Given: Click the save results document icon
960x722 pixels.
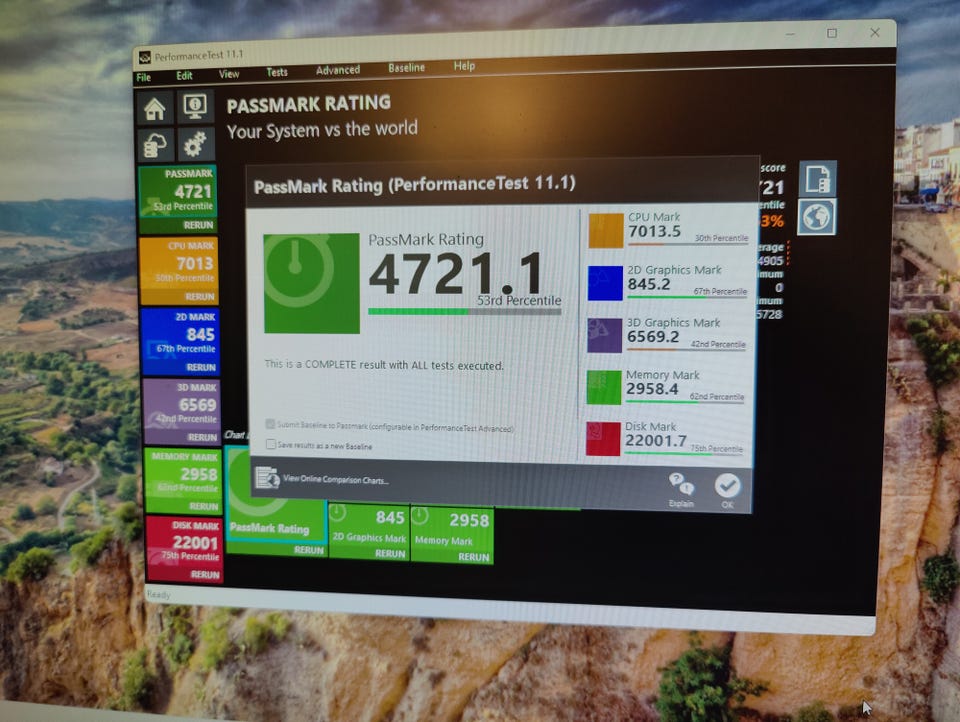Looking at the screenshot, I should (x=817, y=179).
